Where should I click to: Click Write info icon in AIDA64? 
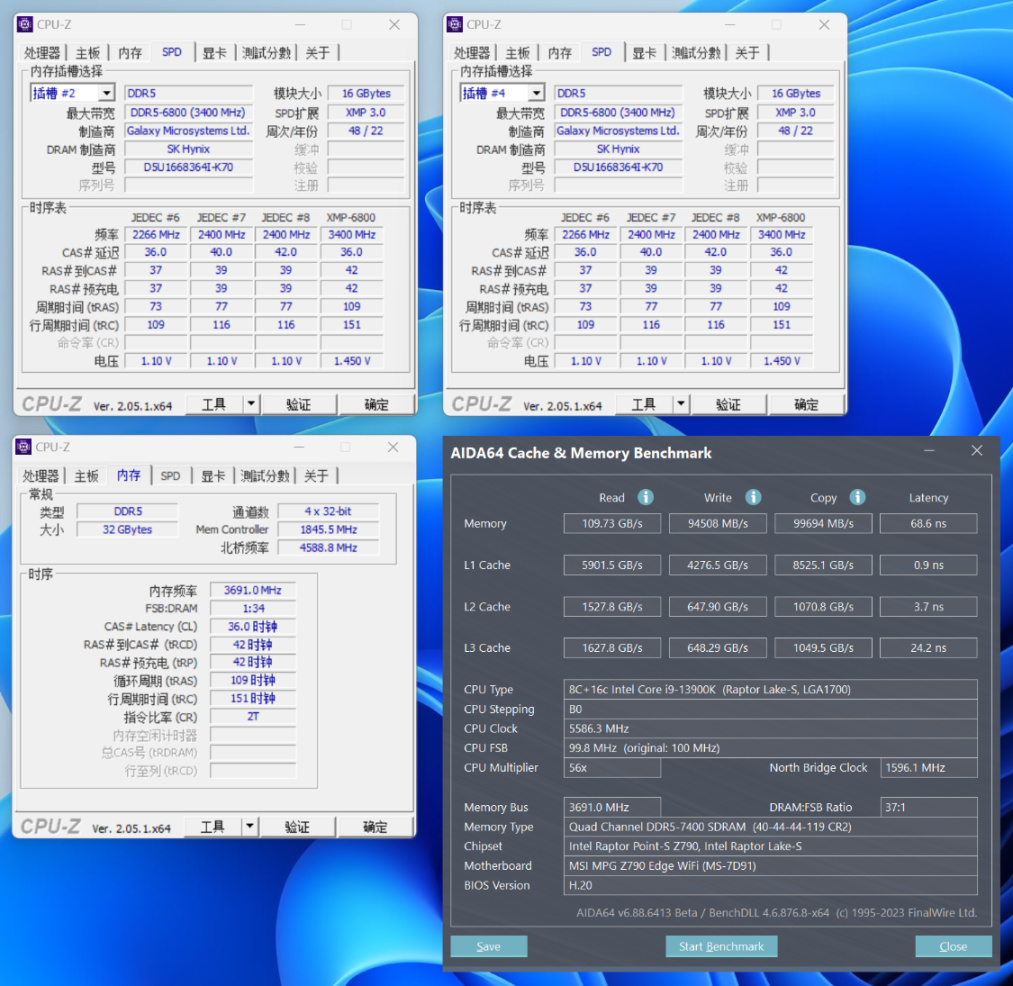click(x=753, y=497)
